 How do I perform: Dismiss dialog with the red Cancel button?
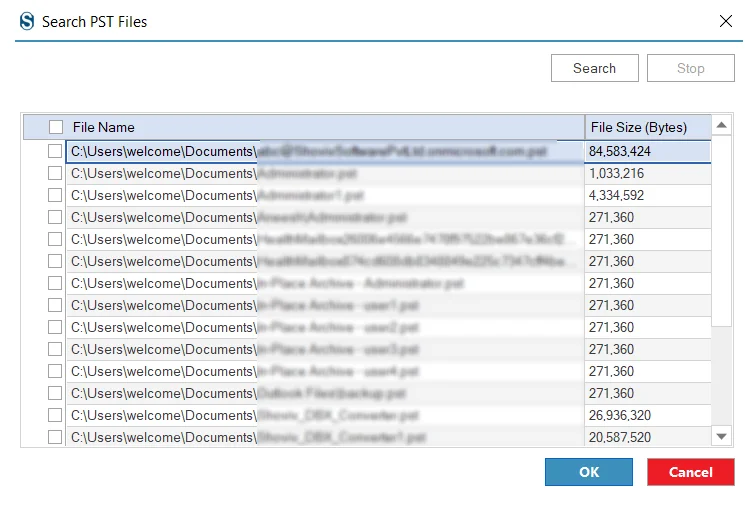point(691,472)
